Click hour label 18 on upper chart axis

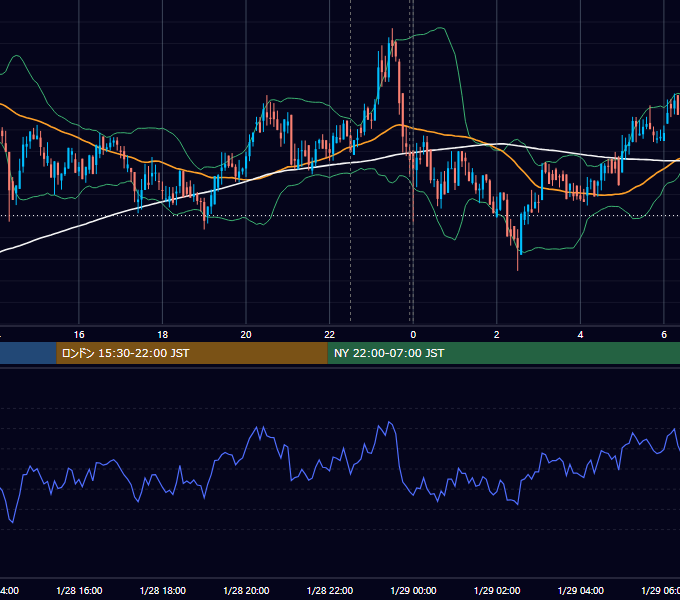tap(163, 334)
